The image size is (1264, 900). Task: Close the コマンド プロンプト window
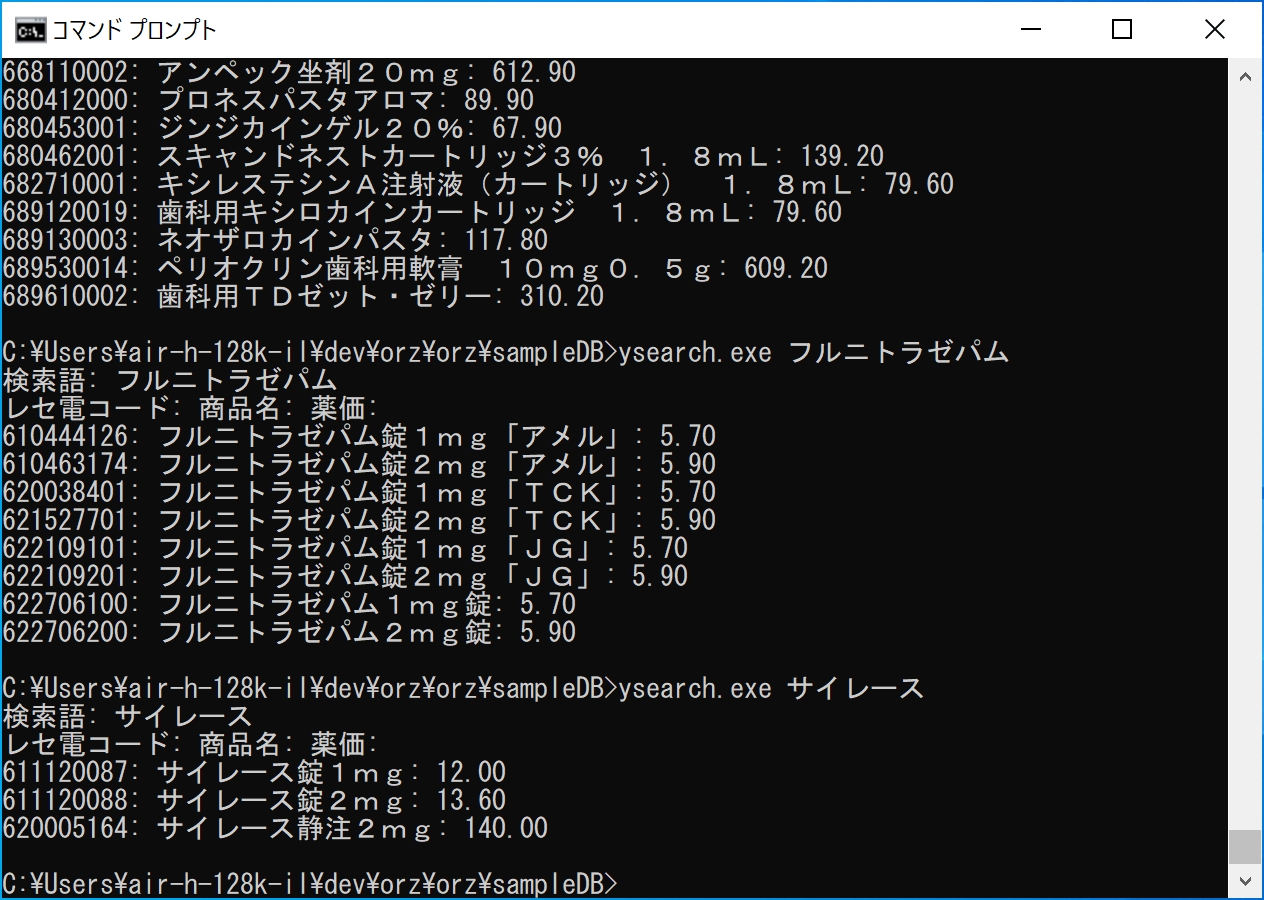click(1214, 29)
